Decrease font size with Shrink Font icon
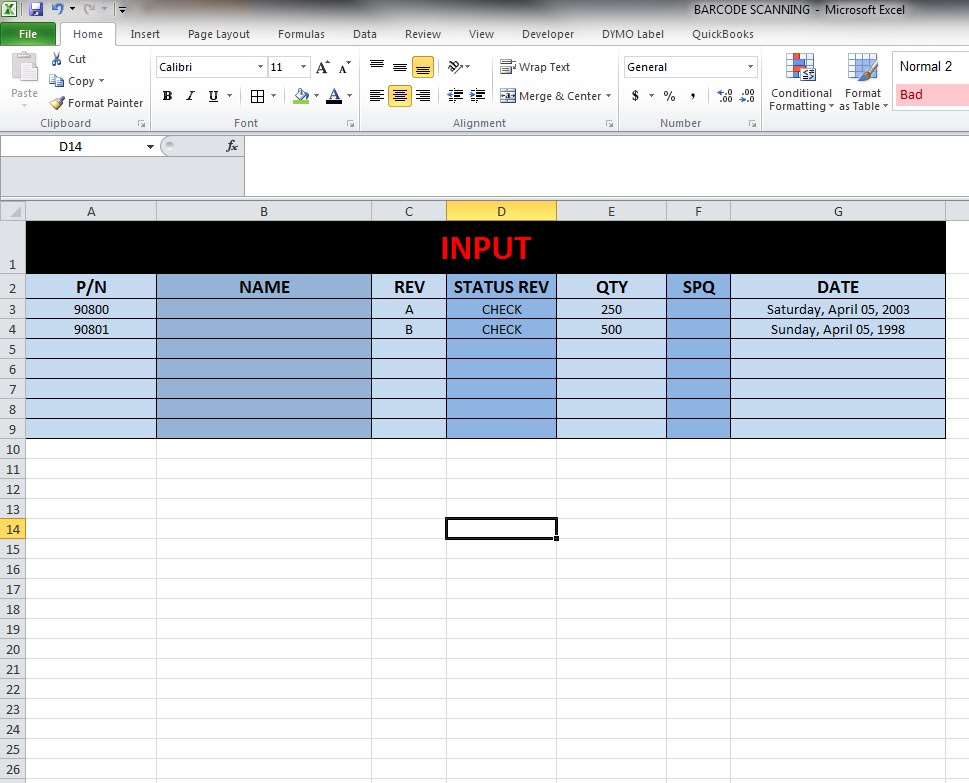The height and width of the screenshot is (783, 969). tap(344, 67)
